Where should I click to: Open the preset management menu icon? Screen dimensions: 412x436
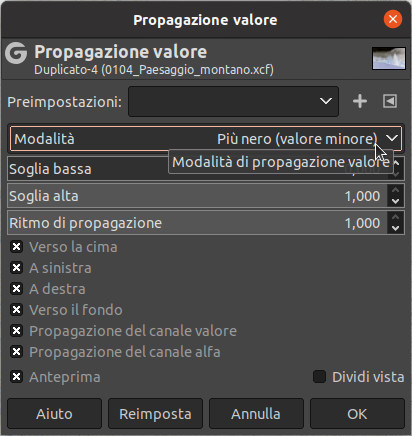(x=390, y=101)
